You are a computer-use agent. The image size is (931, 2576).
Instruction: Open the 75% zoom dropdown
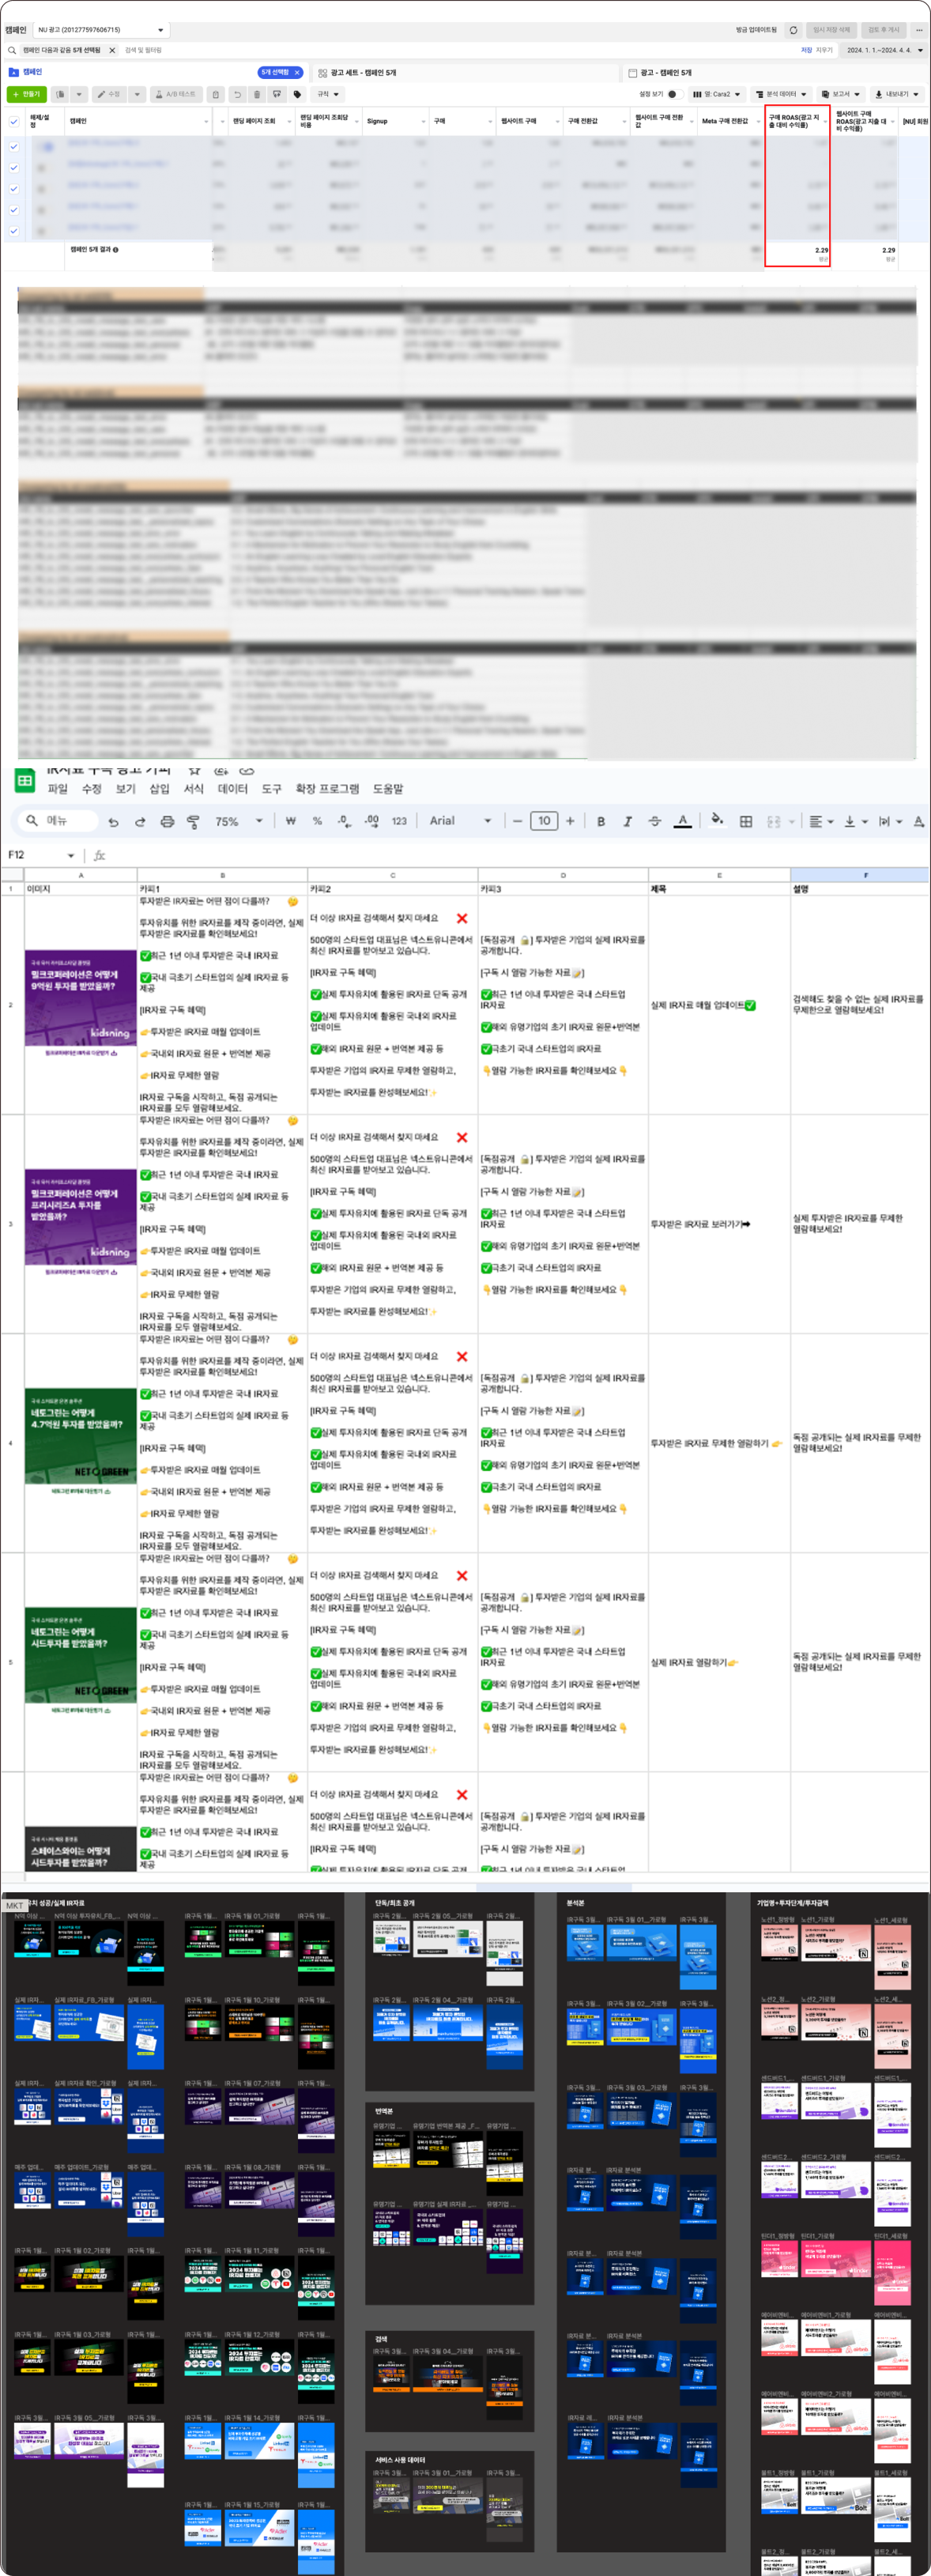point(238,821)
